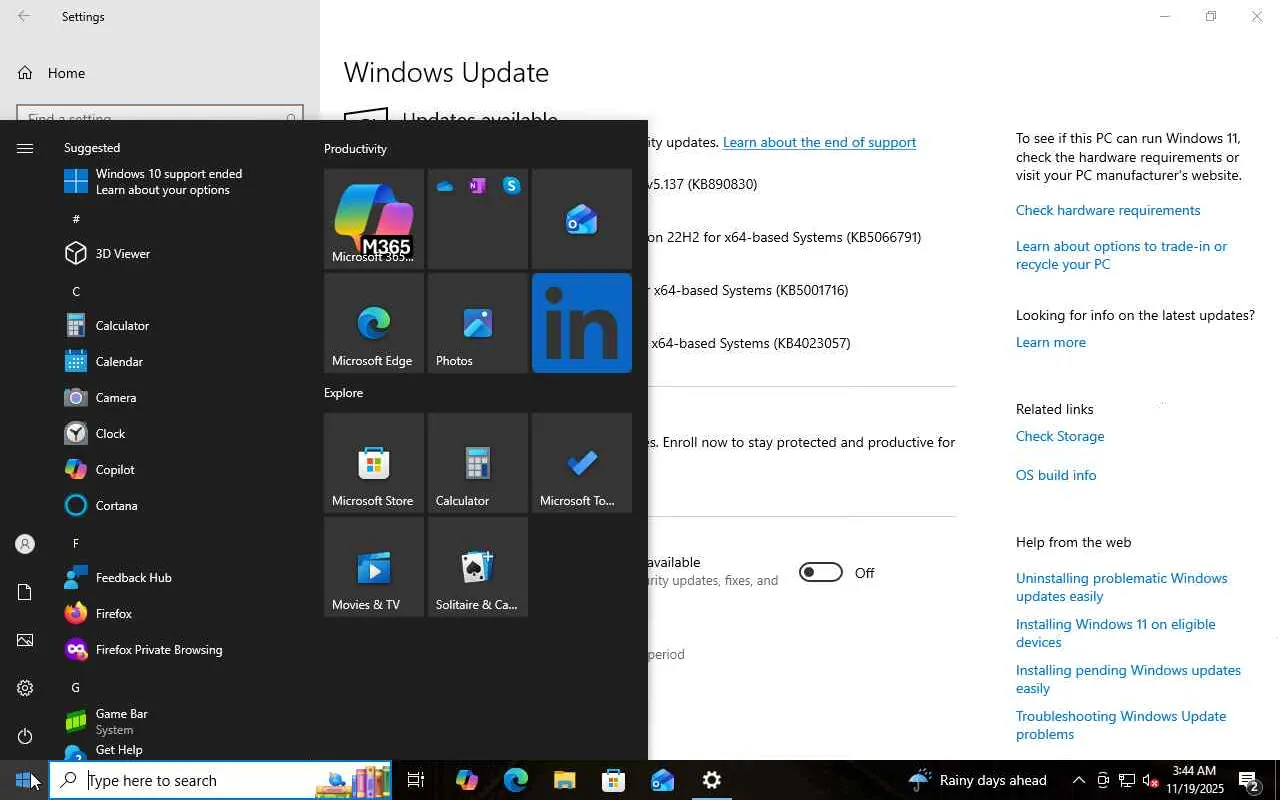Open Settings gear in the Start menu rail
The width and height of the screenshot is (1280, 800).
(25, 688)
